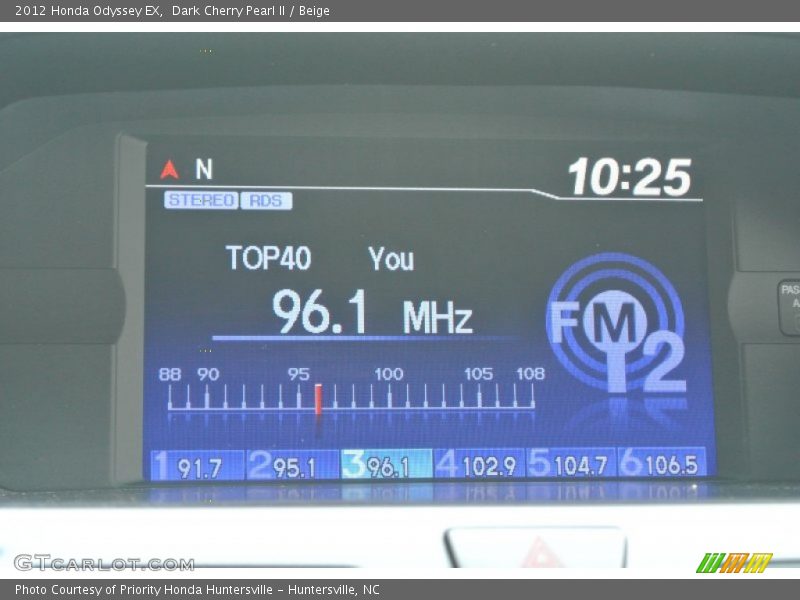The image size is (800, 600).
Task: Click the STEREO indicator badge
Action: click(x=201, y=200)
